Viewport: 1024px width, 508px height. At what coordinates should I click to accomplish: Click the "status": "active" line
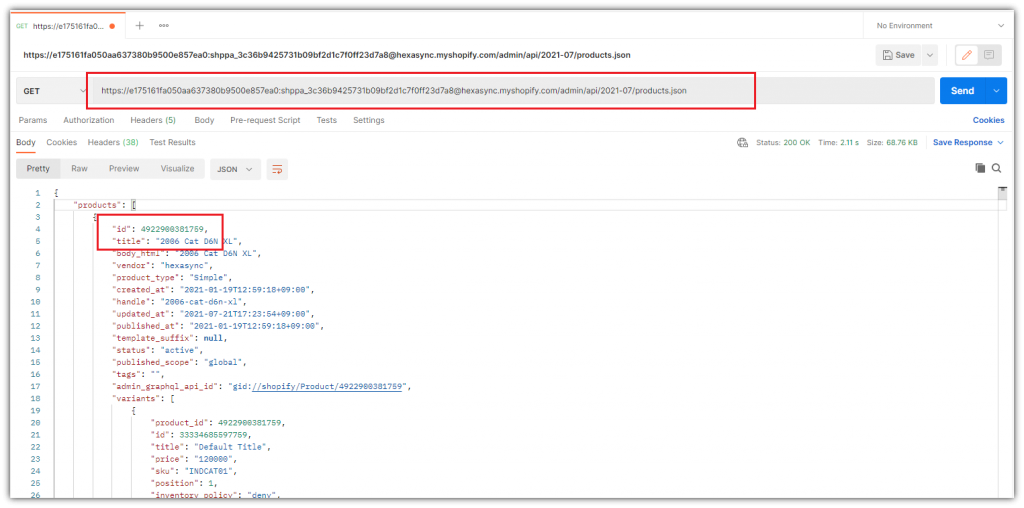pyautogui.click(x=158, y=350)
